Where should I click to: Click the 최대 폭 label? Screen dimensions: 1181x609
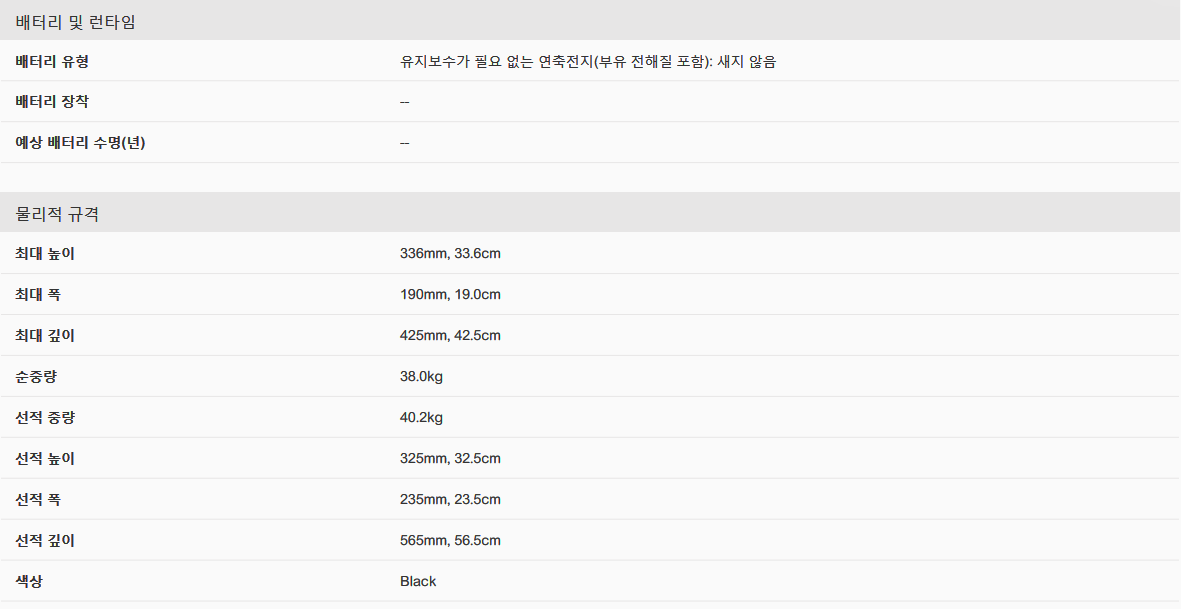38,294
